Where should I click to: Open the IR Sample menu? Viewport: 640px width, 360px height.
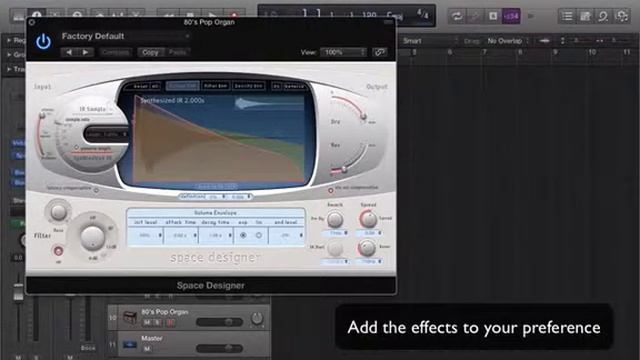[x=94, y=109]
